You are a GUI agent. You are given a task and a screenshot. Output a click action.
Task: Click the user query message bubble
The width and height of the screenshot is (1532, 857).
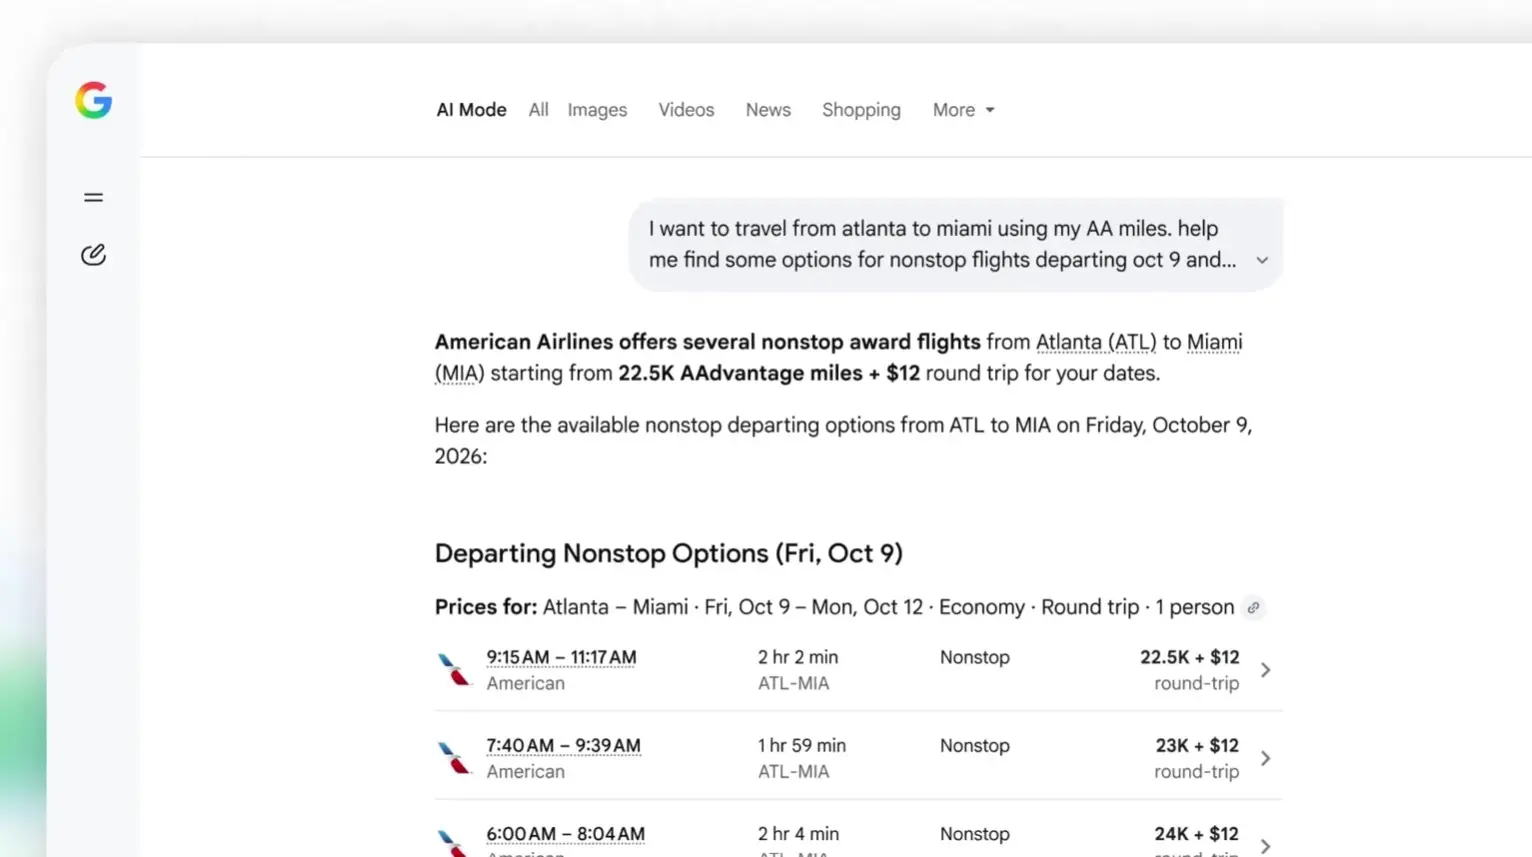(x=955, y=244)
